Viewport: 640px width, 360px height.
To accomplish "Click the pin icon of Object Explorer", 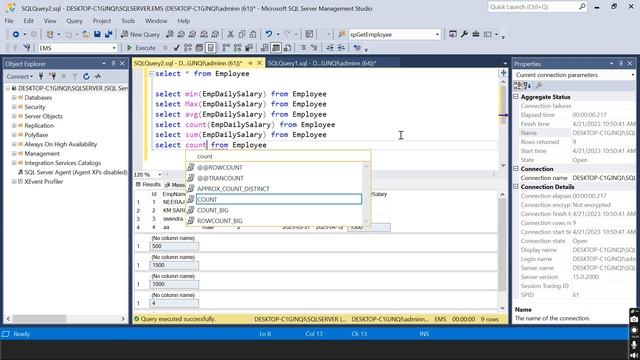I will 113,64.
